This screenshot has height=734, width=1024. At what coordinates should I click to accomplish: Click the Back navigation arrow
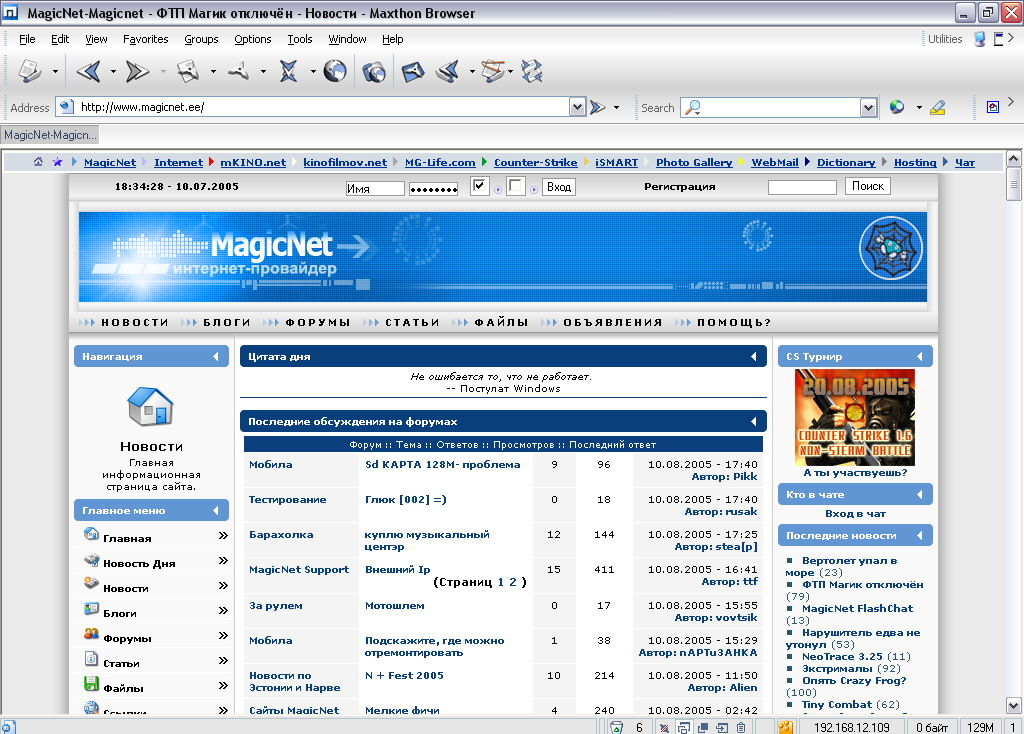[88, 71]
